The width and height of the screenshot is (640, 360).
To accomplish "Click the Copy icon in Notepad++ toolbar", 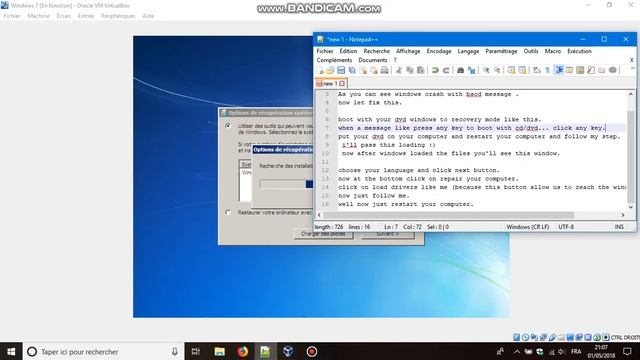I will (410, 71).
